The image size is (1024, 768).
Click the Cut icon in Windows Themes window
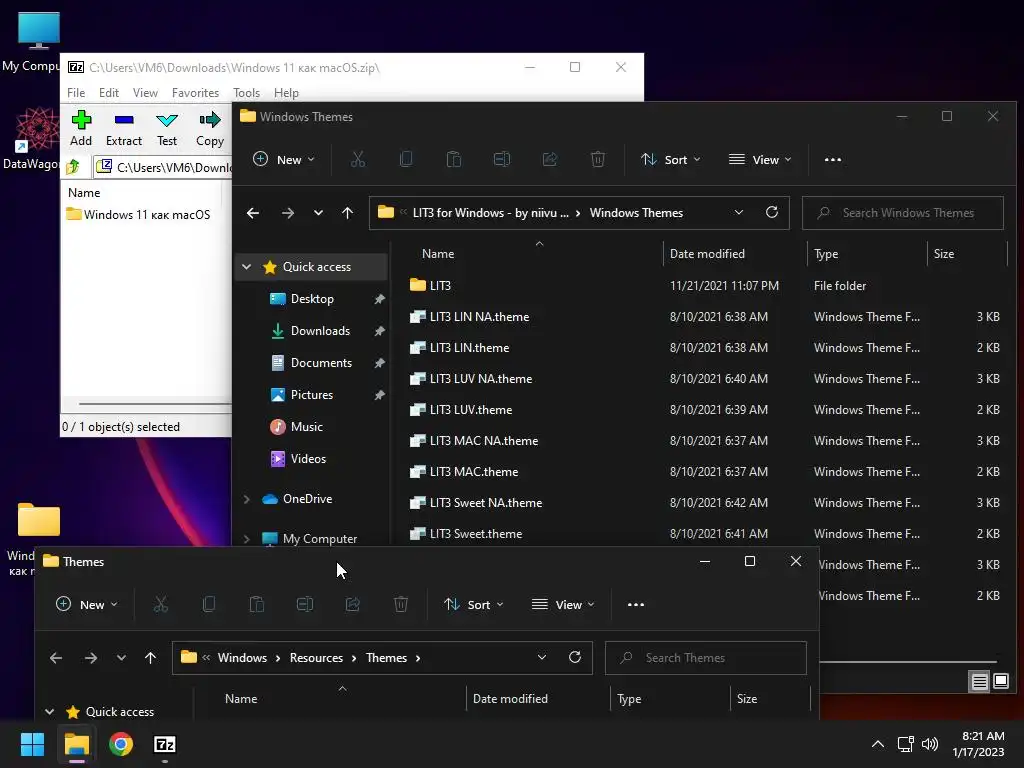(358, 159)
